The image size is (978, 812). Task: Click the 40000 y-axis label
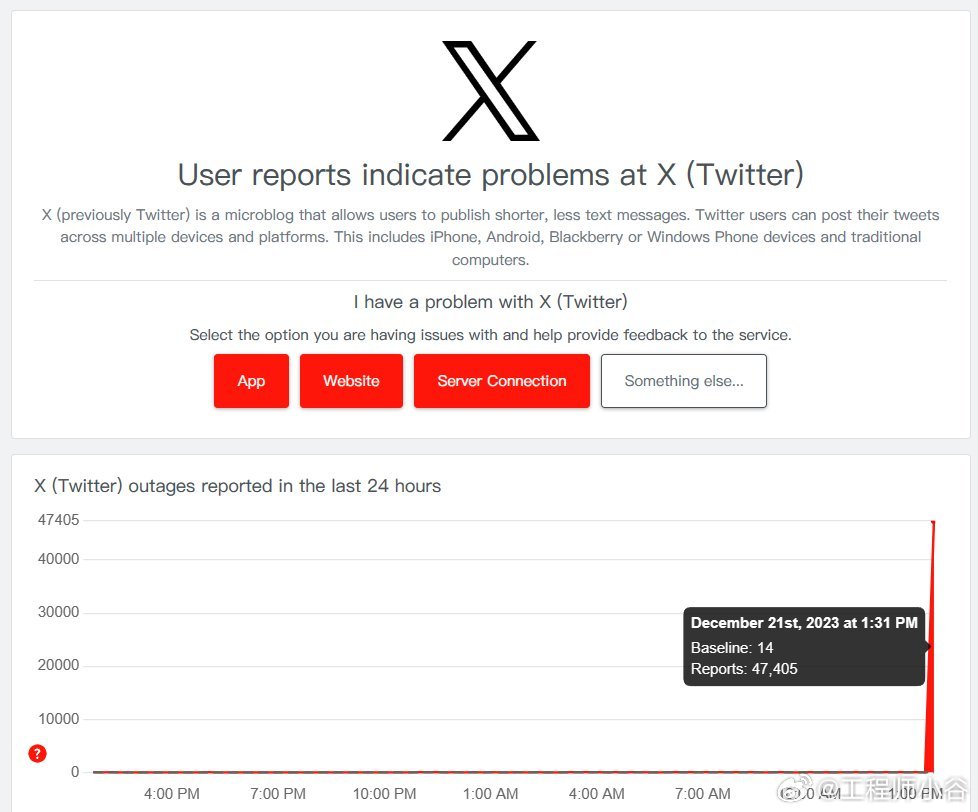coord(59,559)
